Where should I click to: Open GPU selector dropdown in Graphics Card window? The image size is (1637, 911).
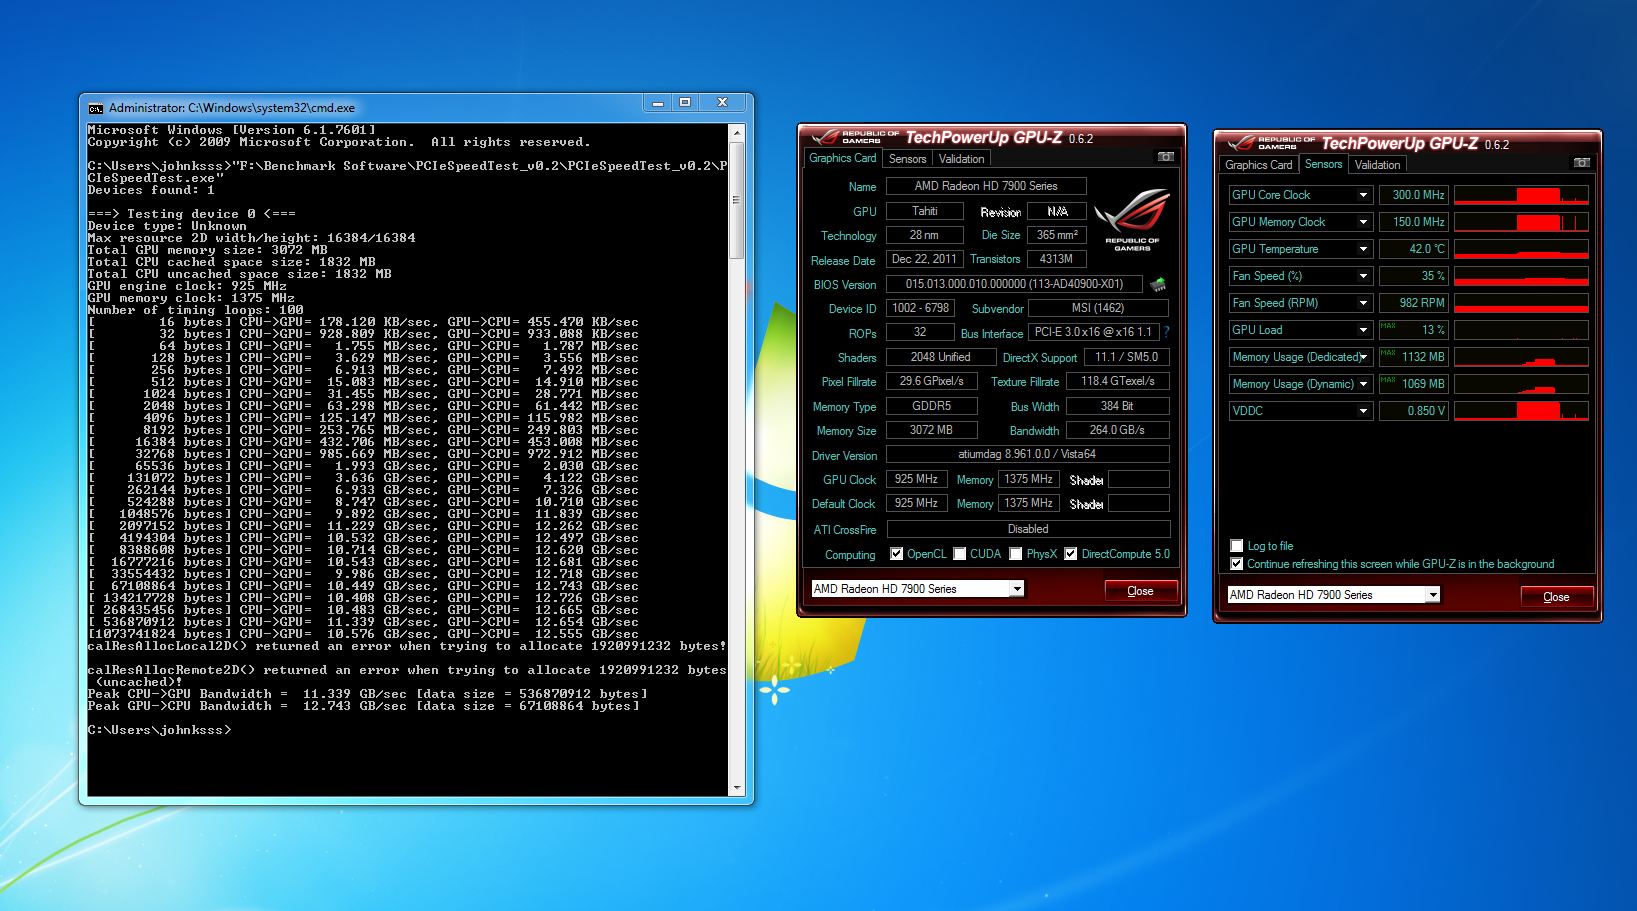[x=1017, y=589]
